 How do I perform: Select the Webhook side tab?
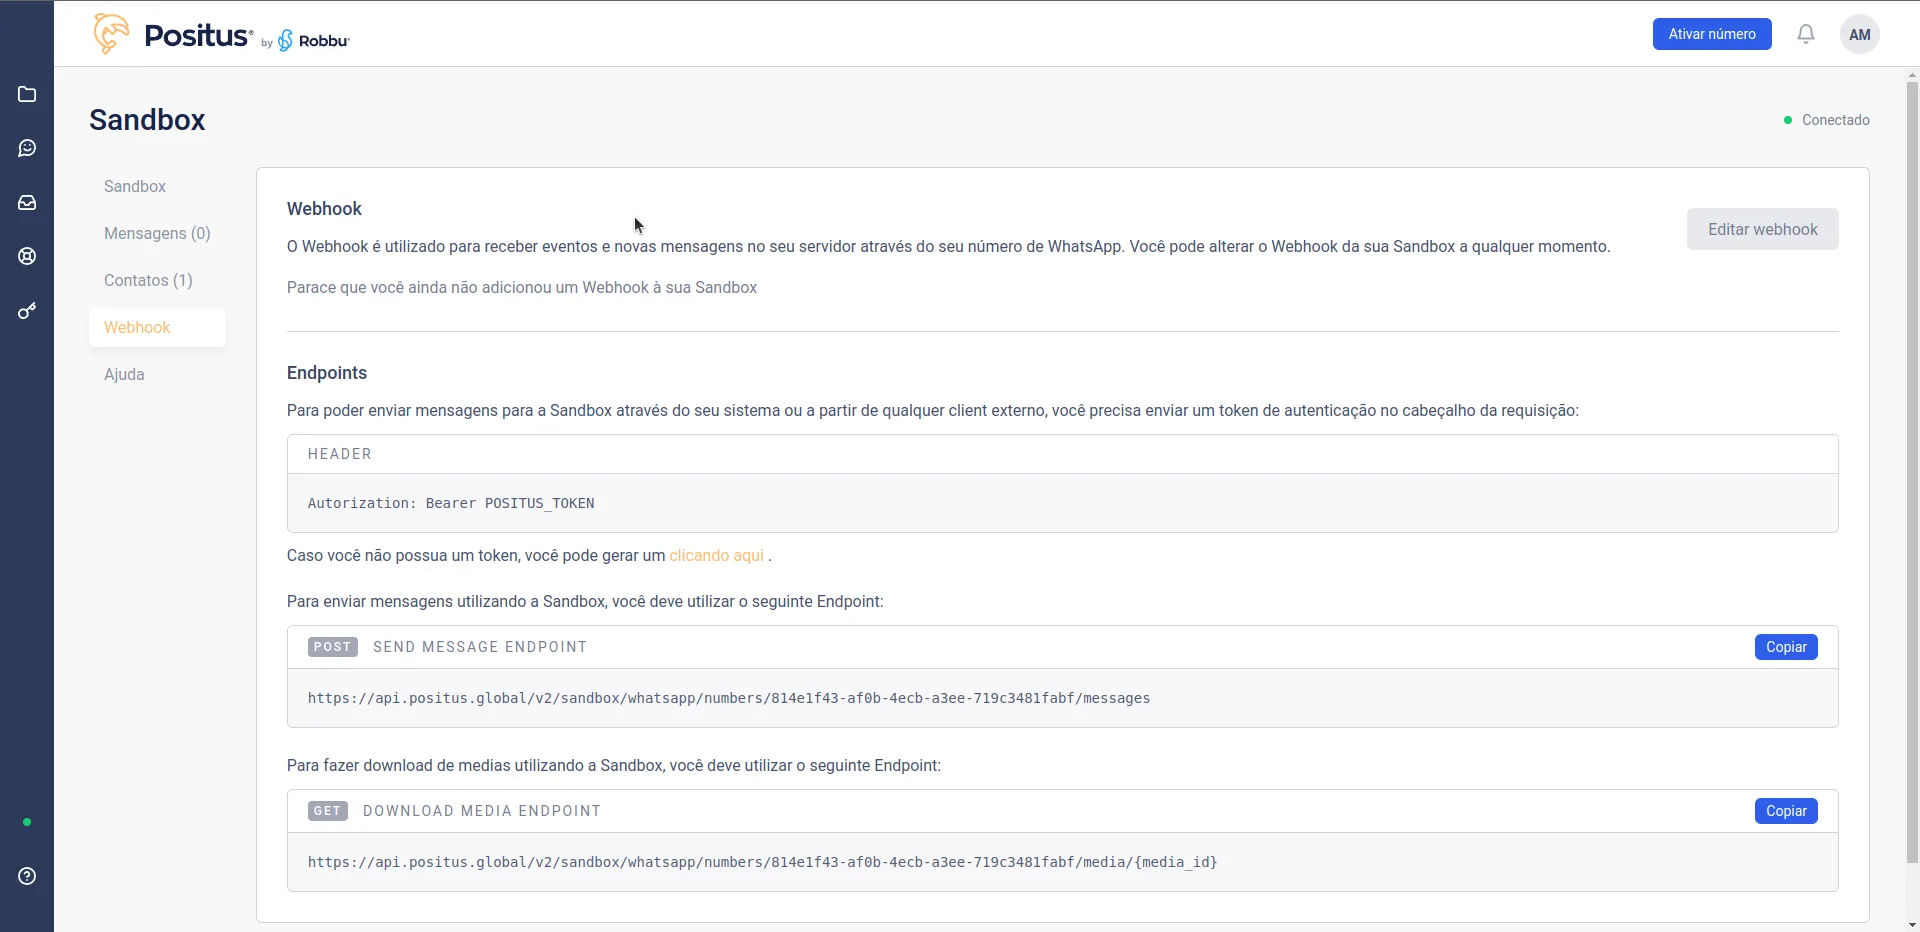pos(157,327)
